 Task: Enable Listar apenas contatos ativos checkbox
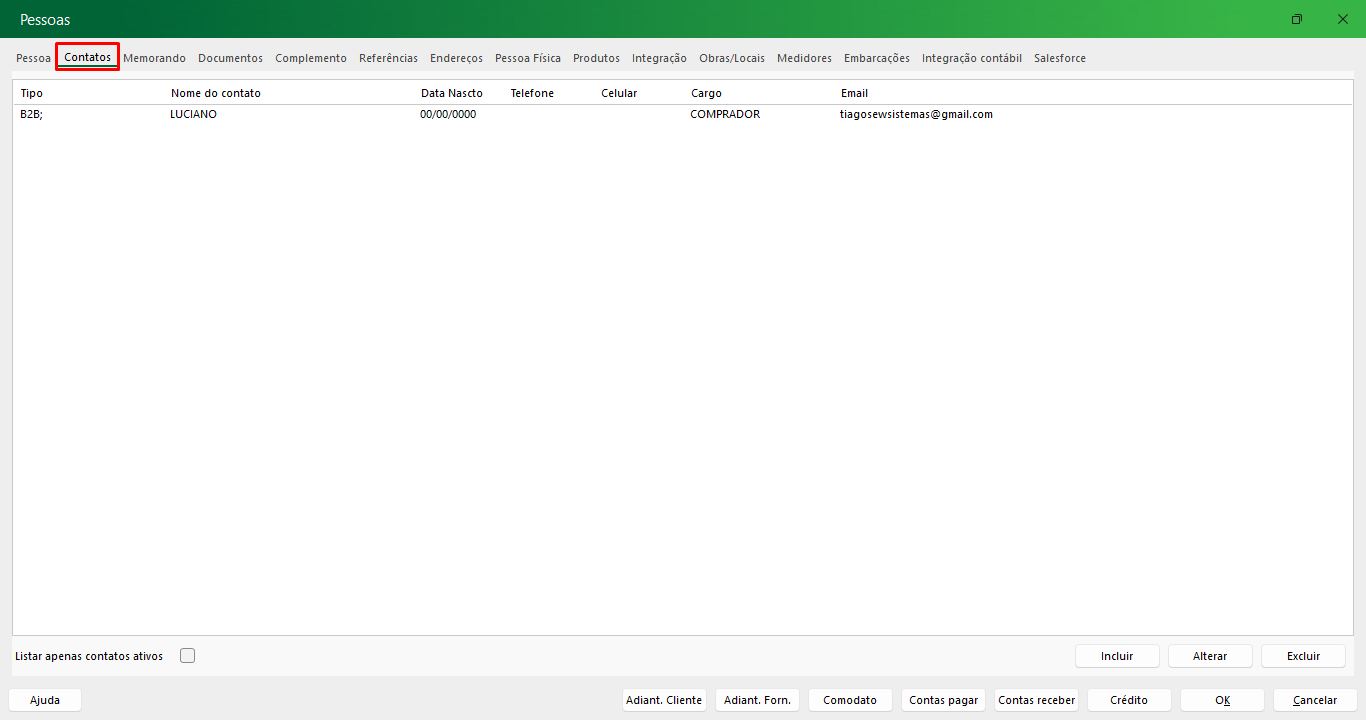click(x=187, y=656)
